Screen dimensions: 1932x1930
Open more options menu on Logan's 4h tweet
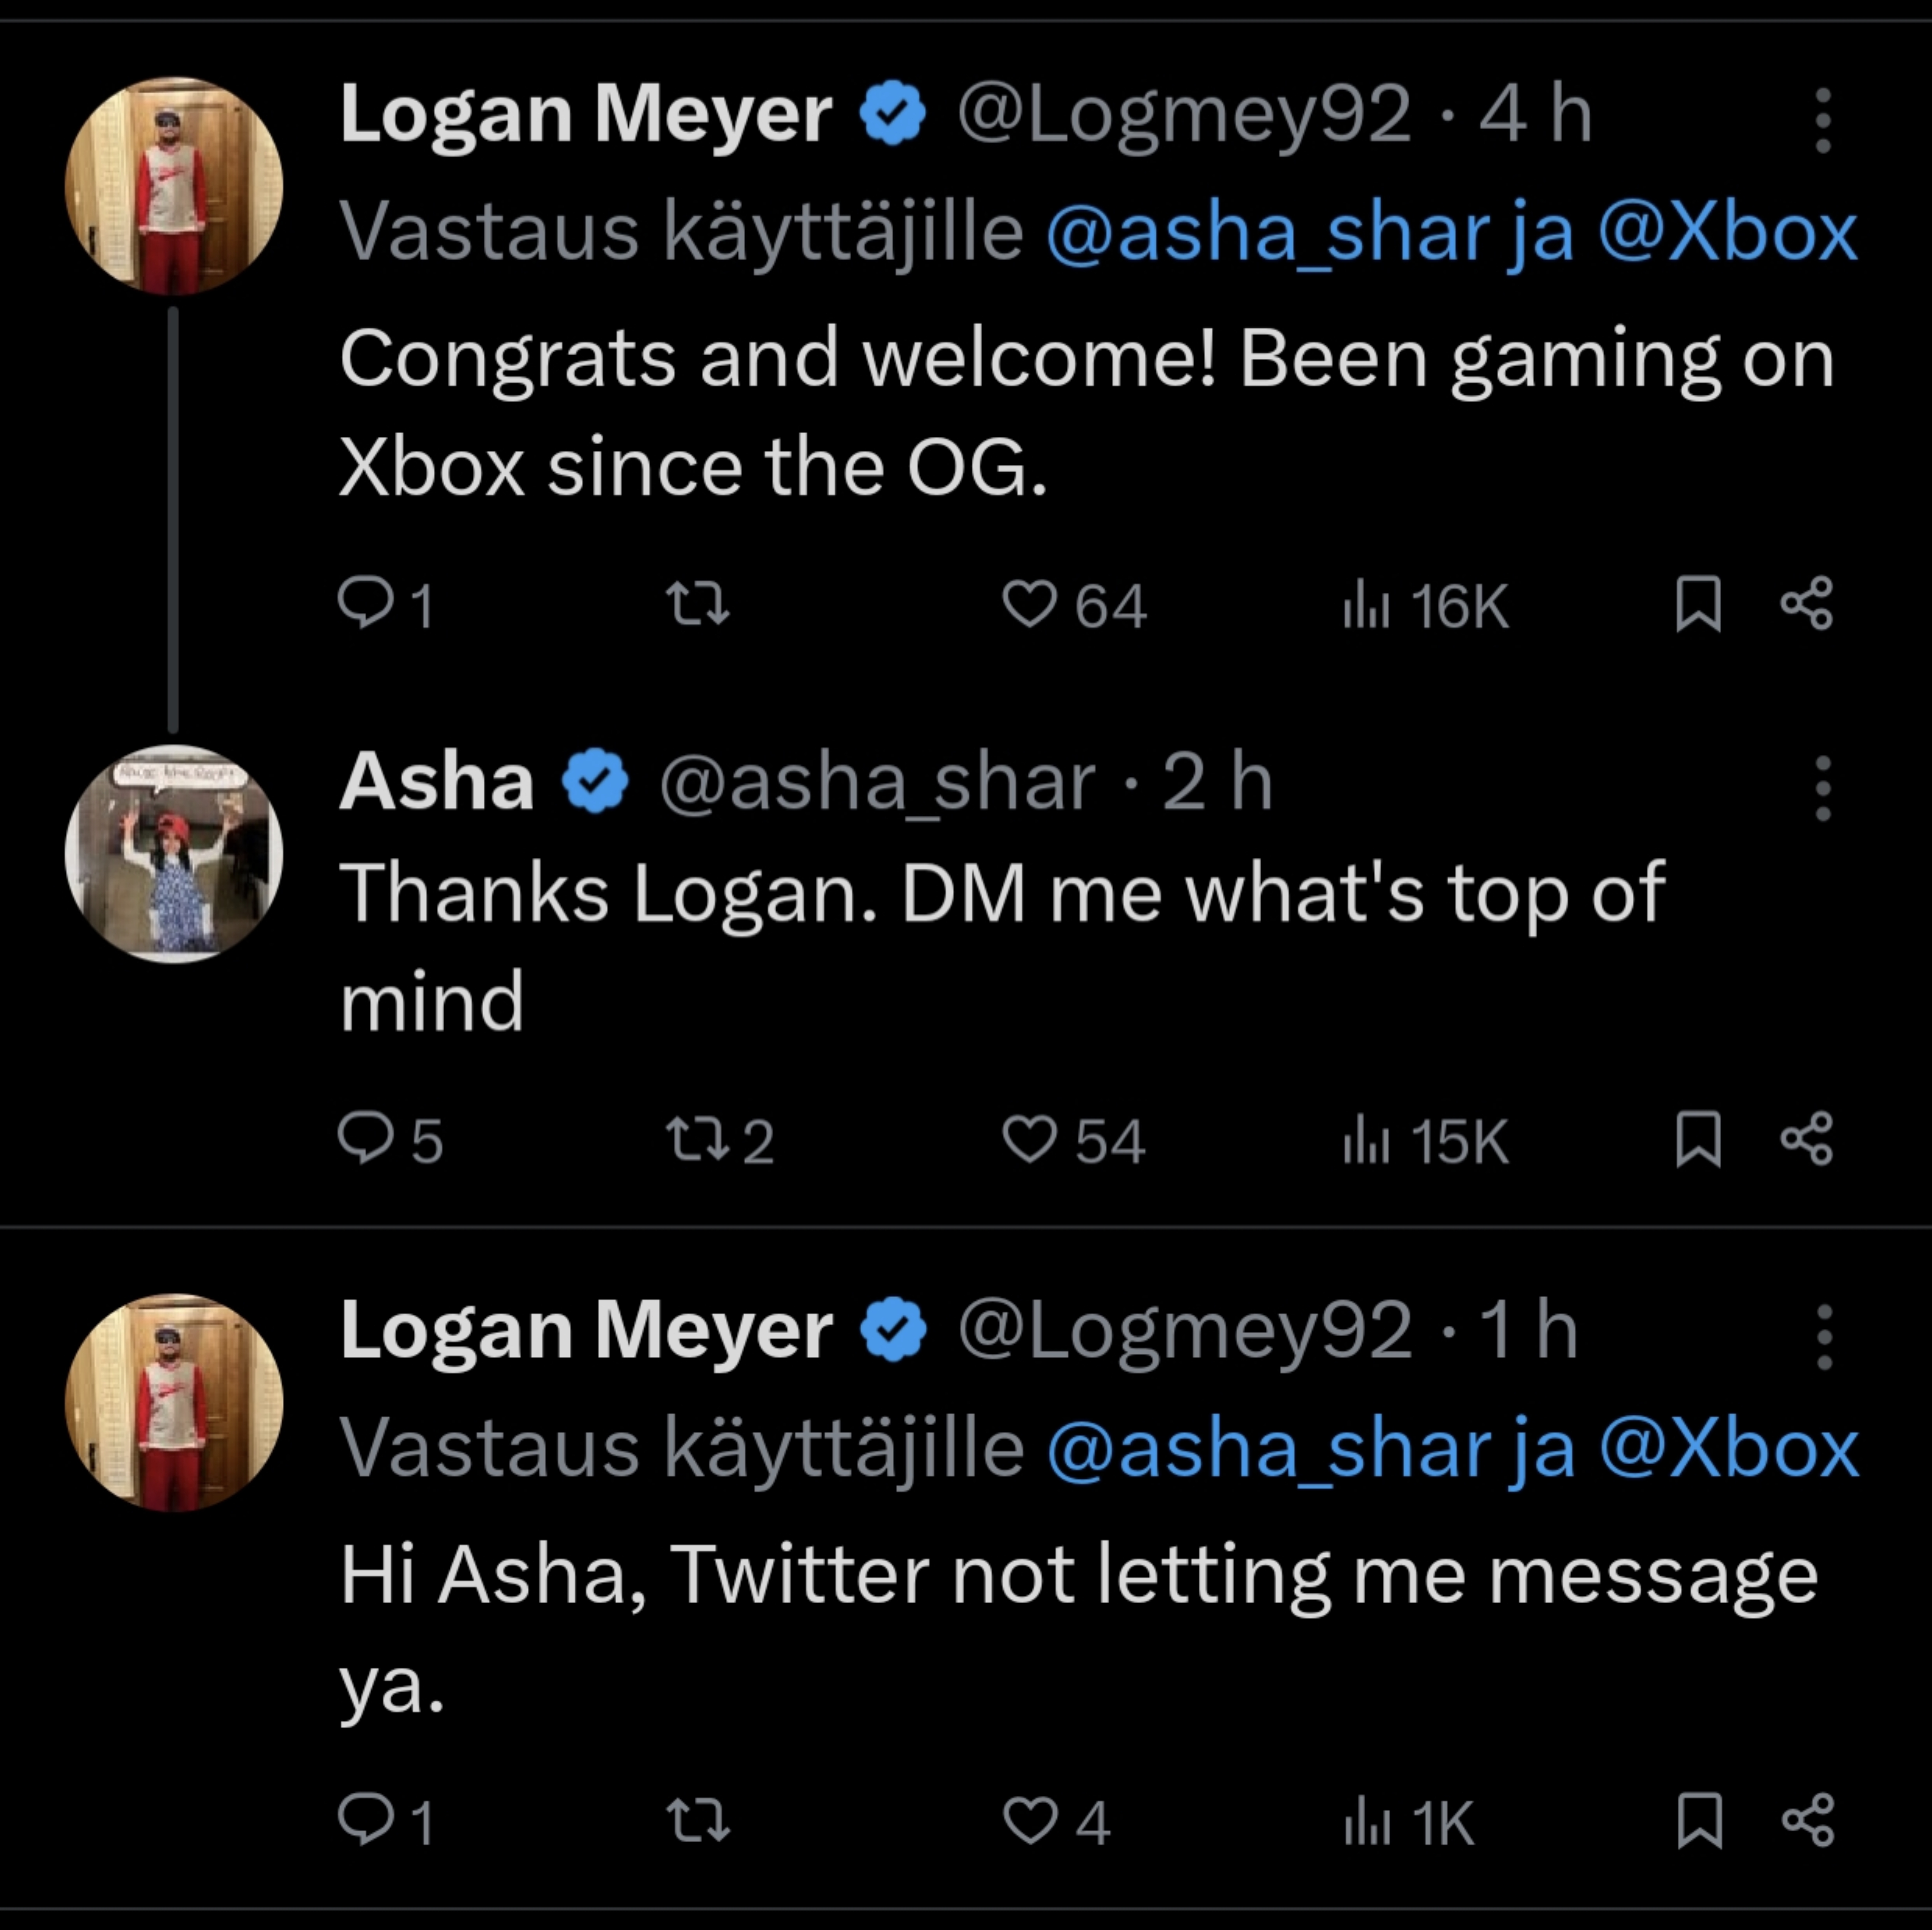[x=1823, y=120]
